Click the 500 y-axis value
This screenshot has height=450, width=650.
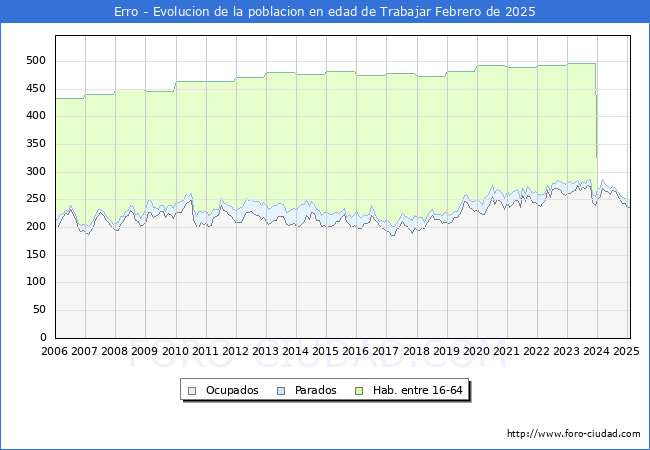point(36,61)
